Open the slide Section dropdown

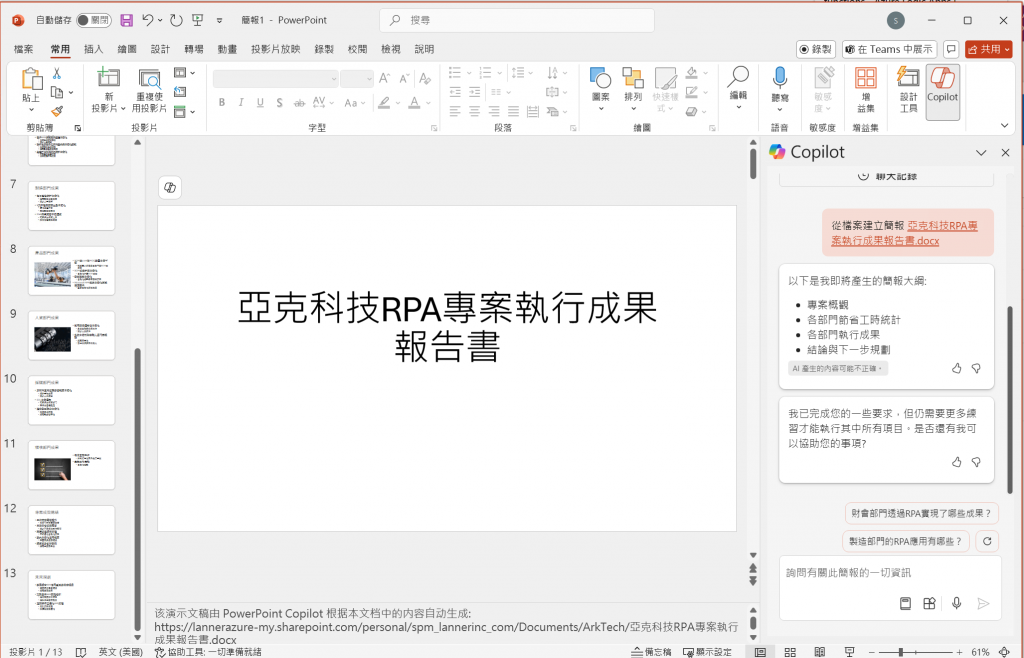click(x=184, y=112)
